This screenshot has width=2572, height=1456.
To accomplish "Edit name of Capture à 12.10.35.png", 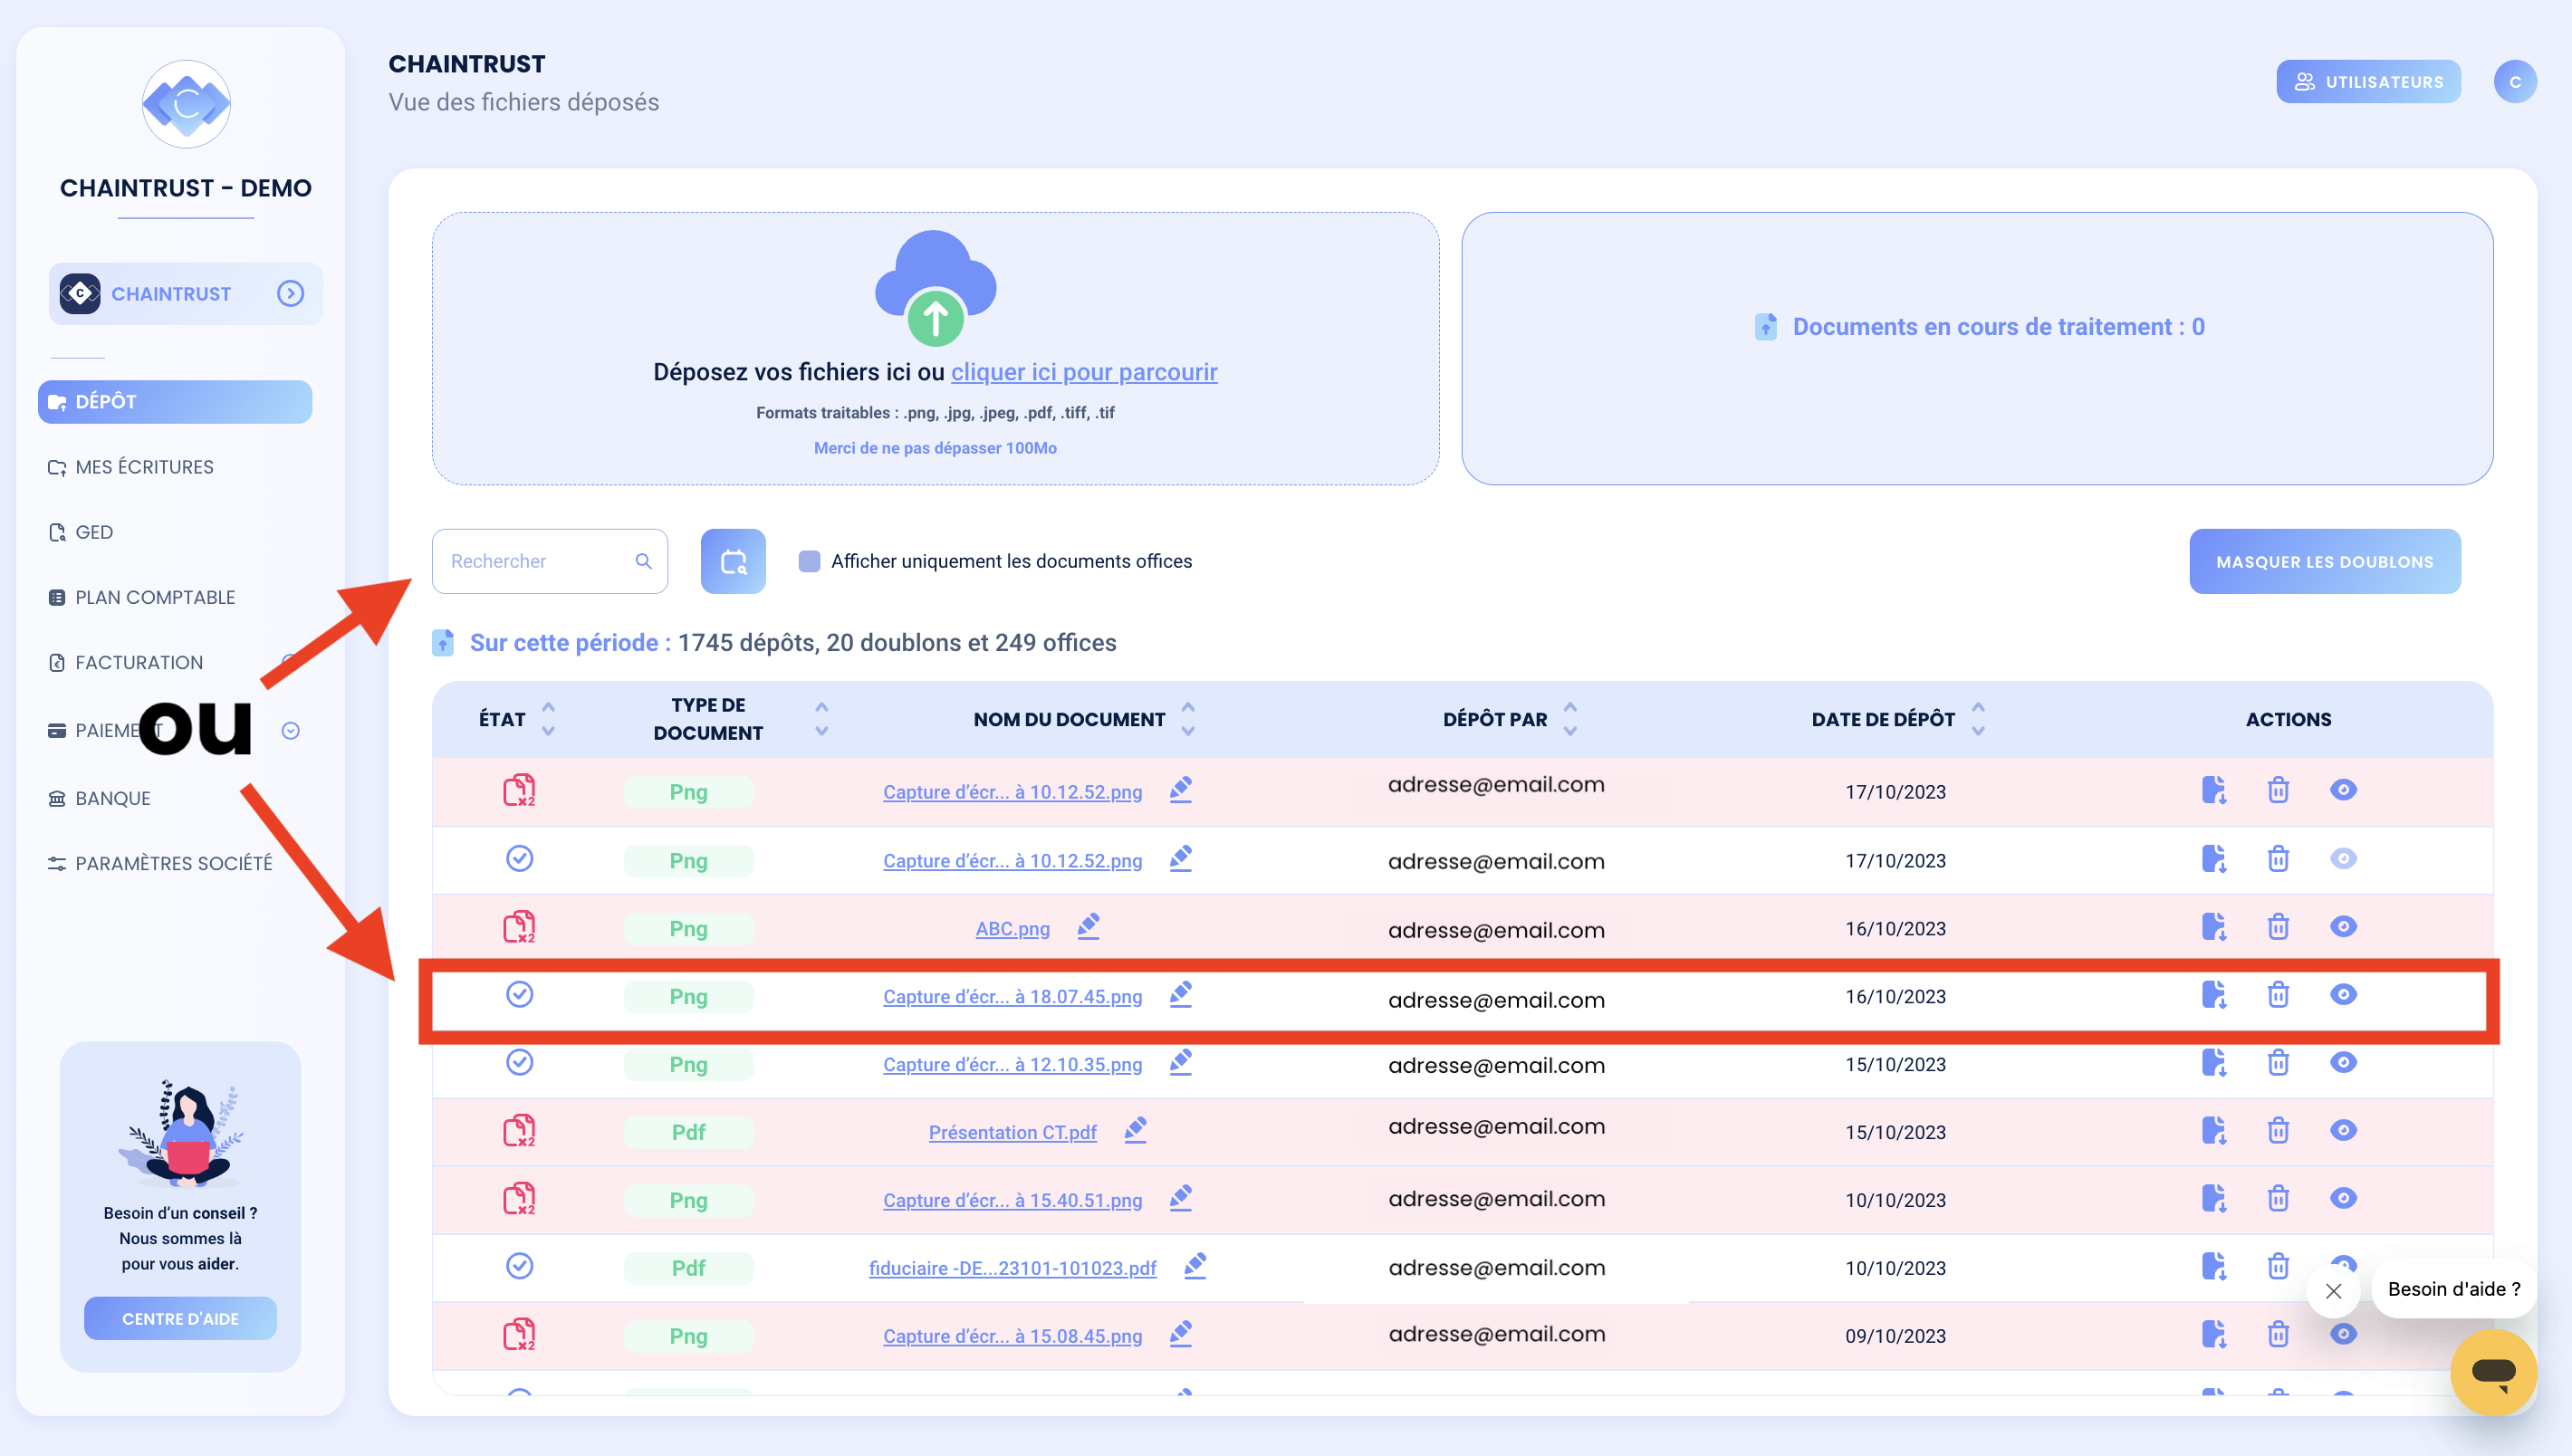I will click(x=1181, y=1062).
